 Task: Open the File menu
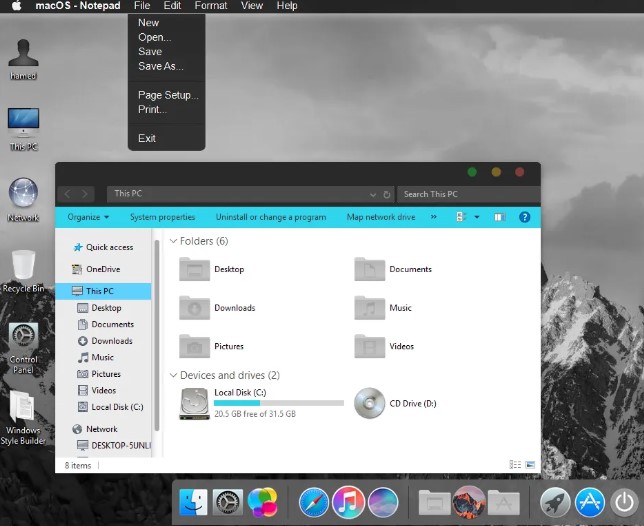pos(142,6)
